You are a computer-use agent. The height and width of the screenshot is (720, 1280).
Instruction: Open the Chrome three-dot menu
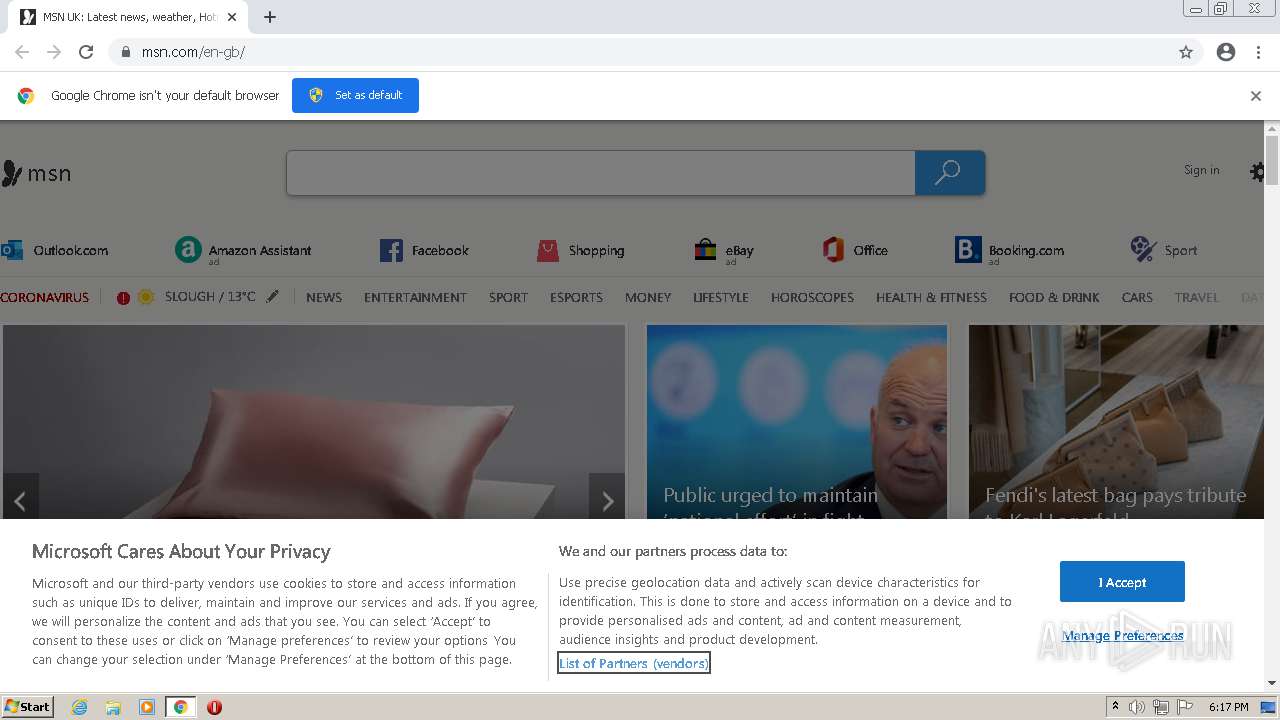(x=1258, y=52)
